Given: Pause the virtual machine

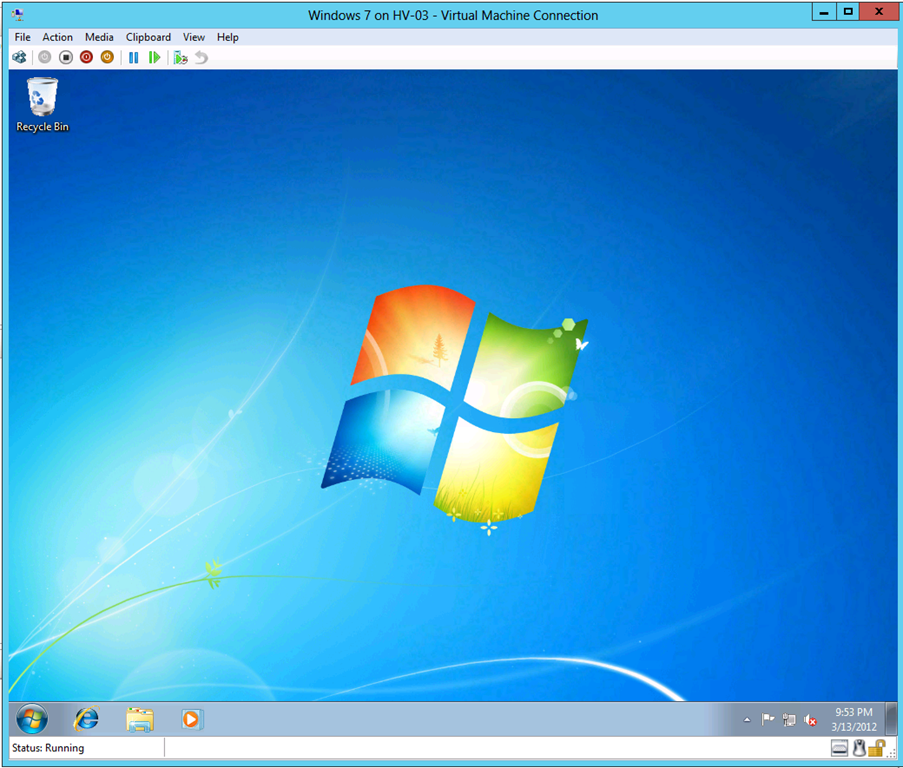Looking at the screenshot, I should (x=134, y=58).
